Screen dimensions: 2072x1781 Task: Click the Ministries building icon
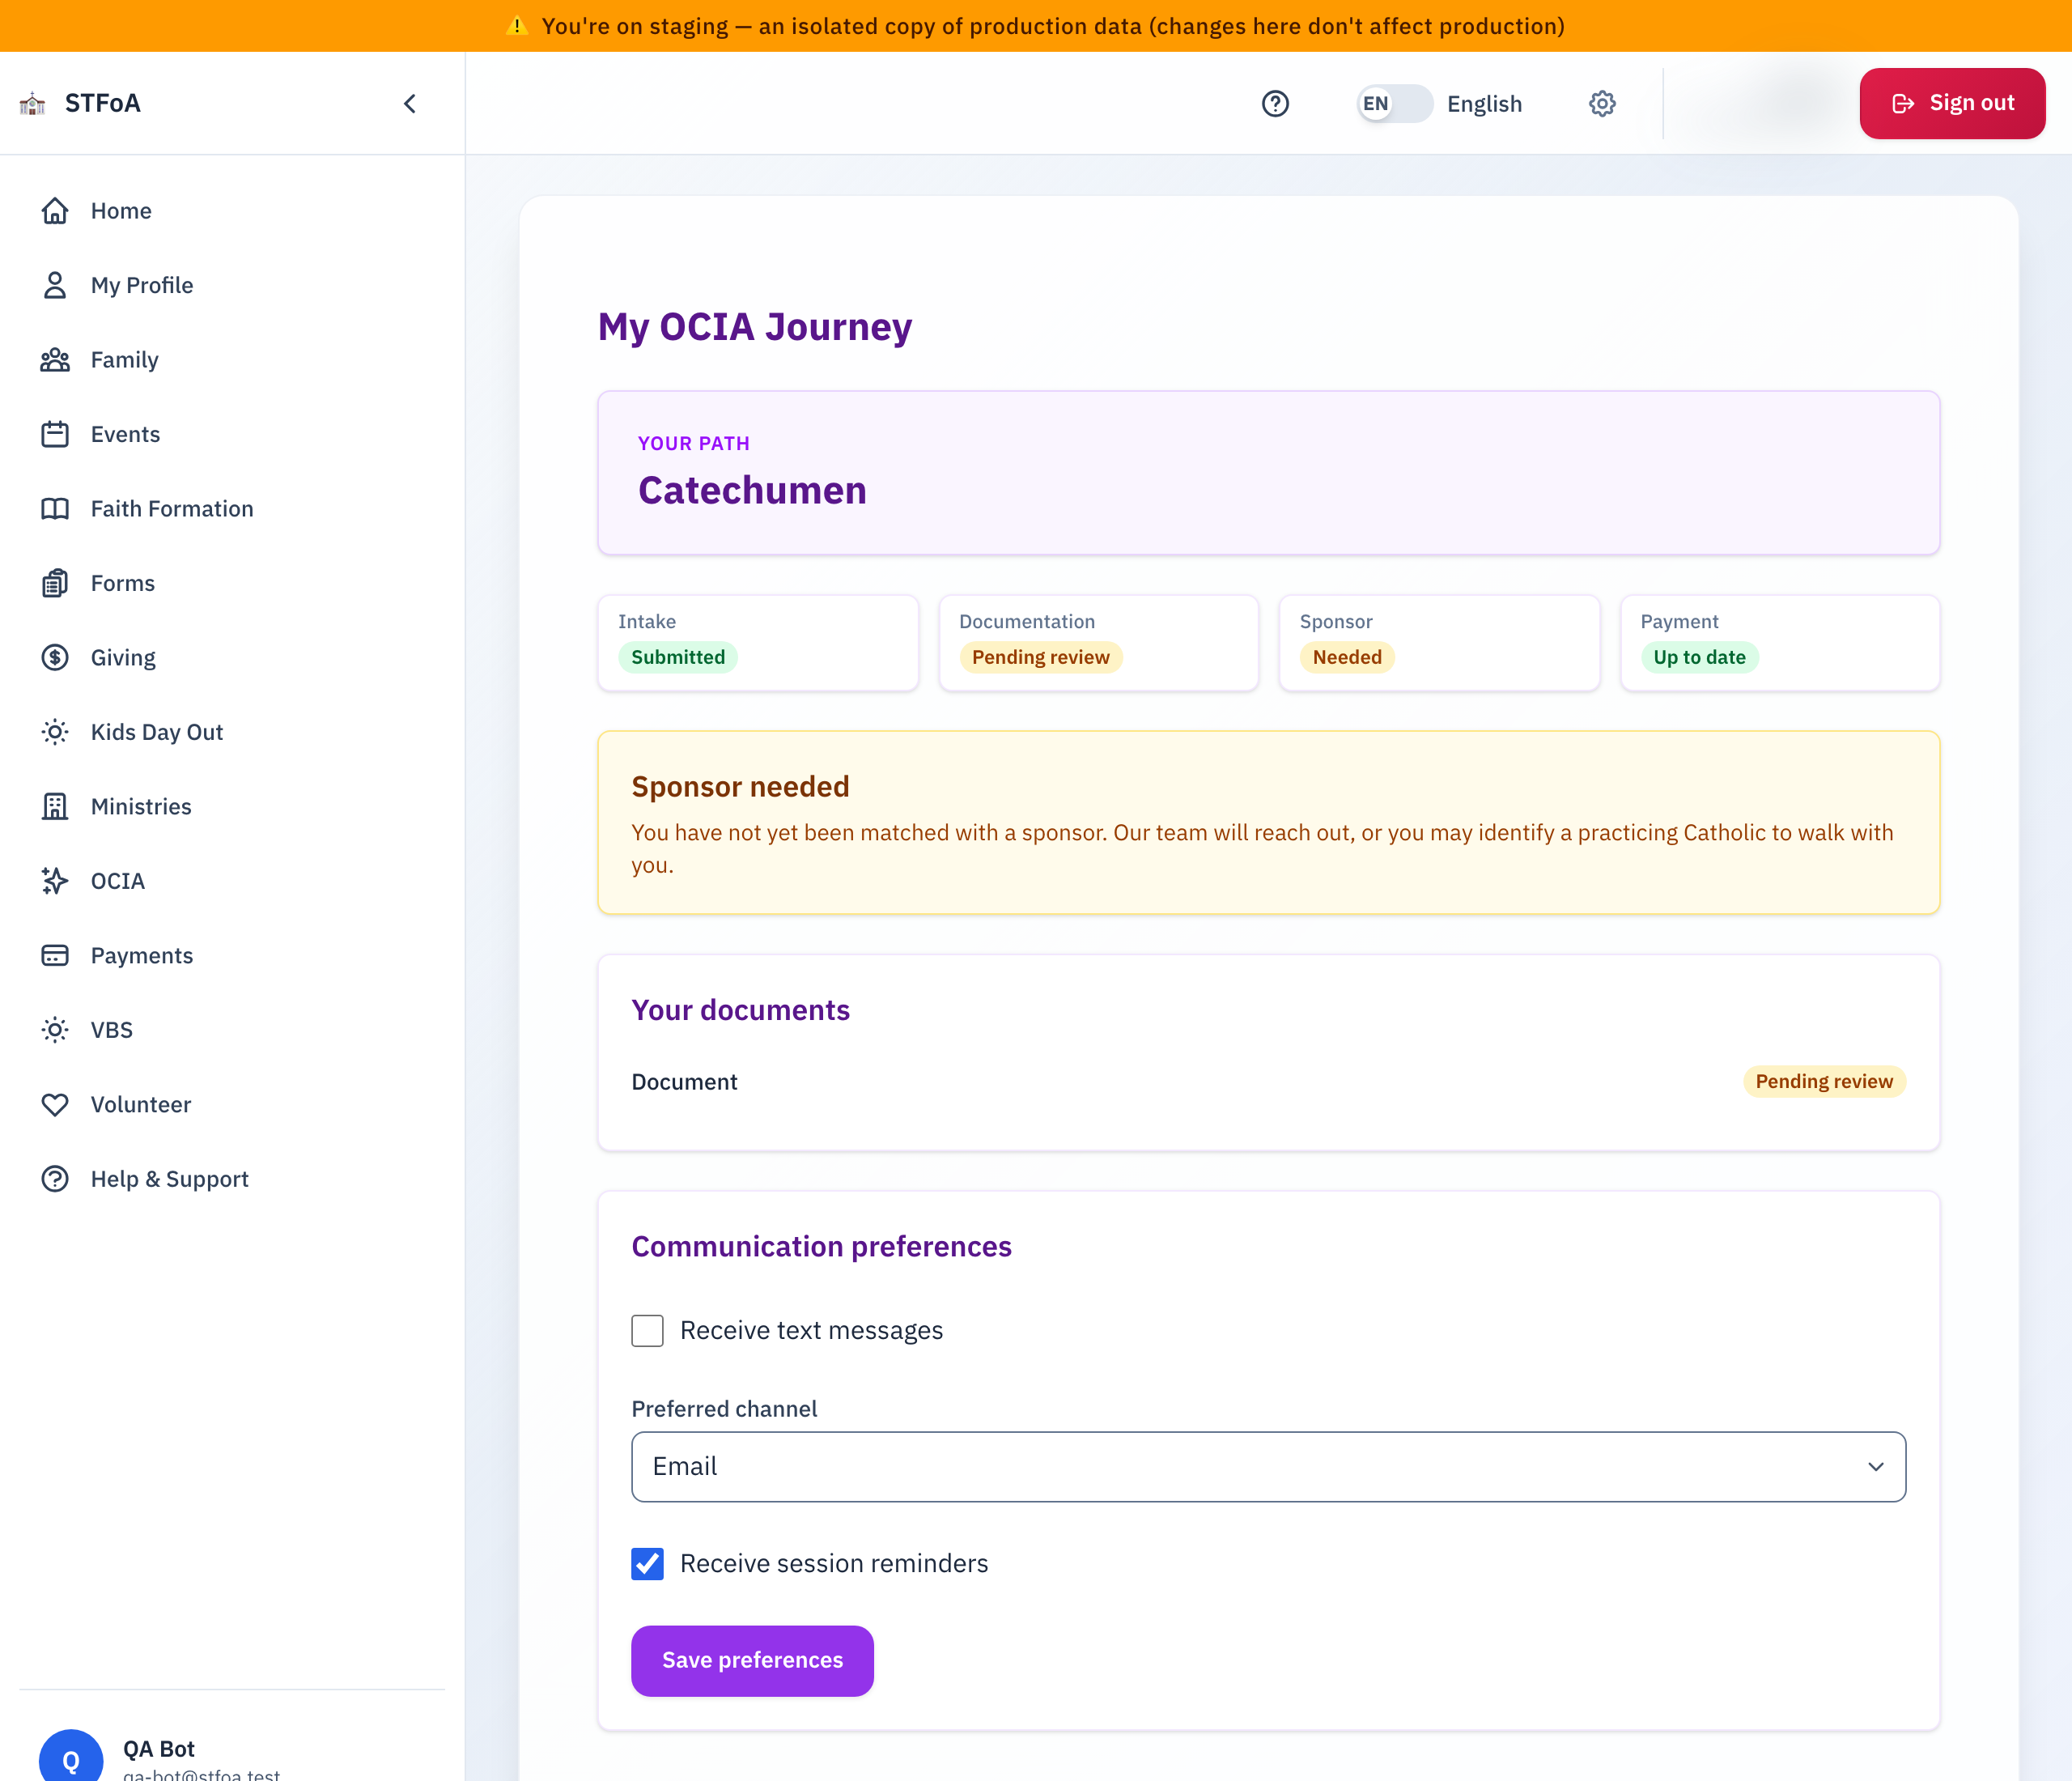(55, 807)
